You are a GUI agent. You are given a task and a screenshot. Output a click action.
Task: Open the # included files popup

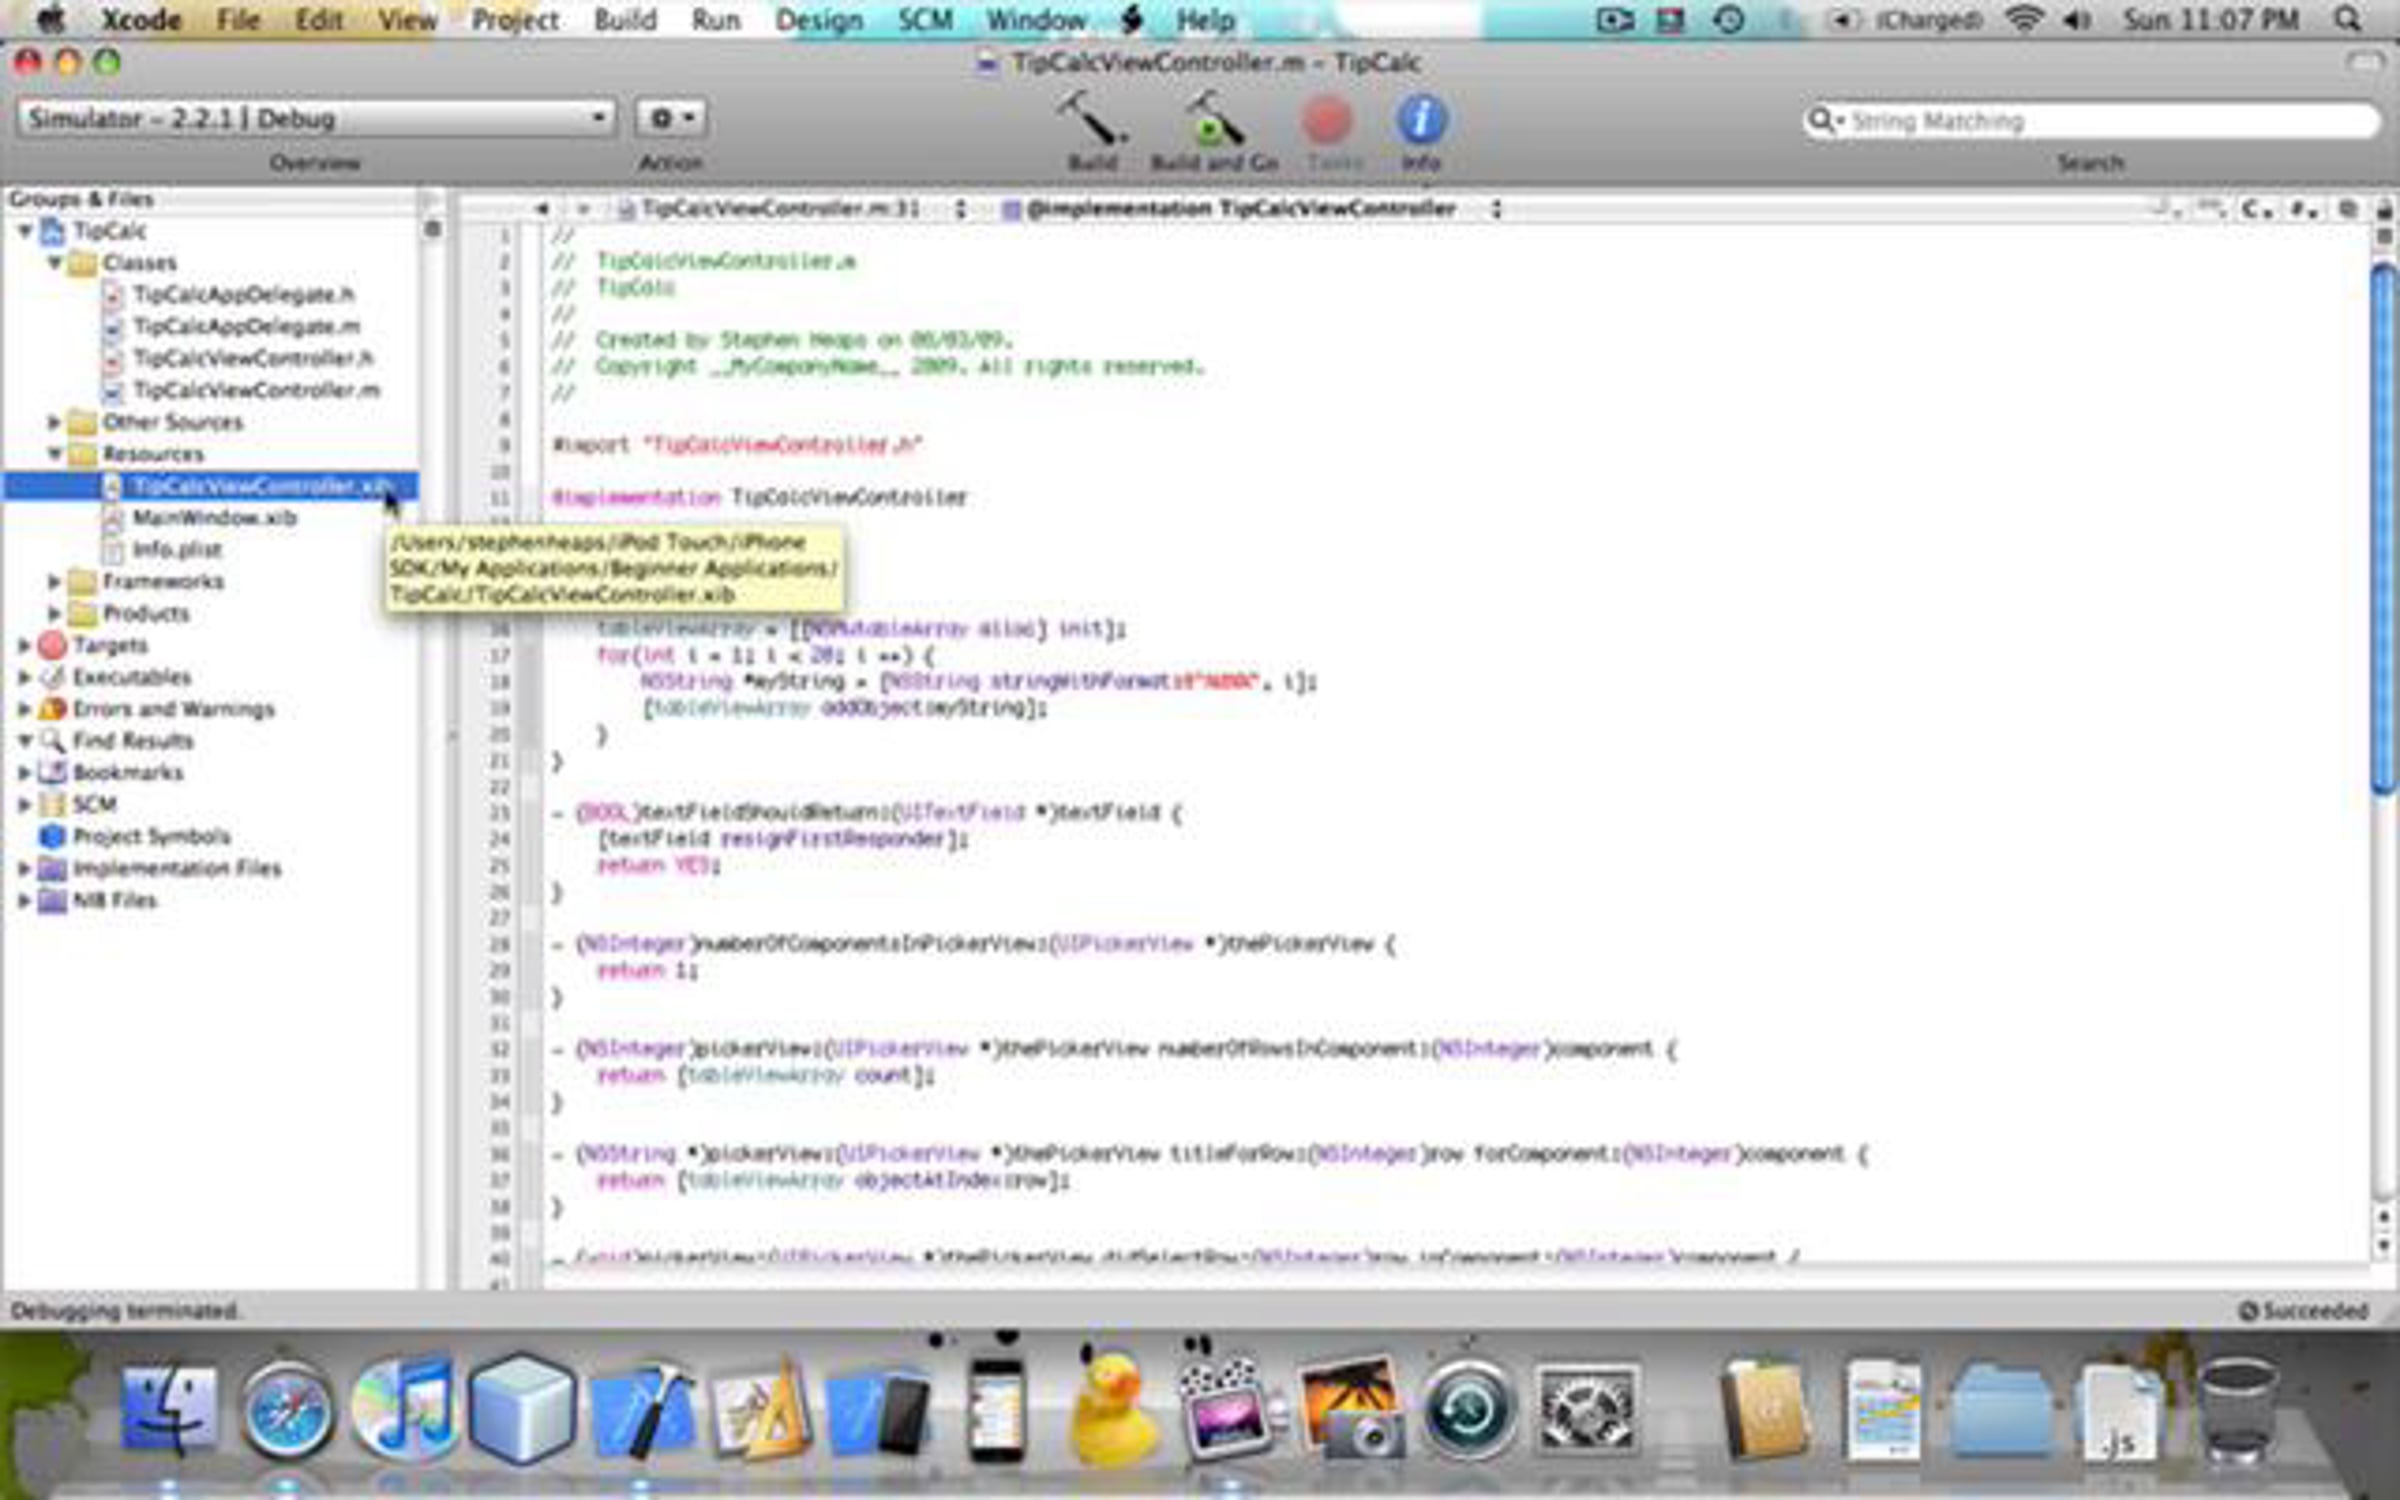[x=2303, y=209]
